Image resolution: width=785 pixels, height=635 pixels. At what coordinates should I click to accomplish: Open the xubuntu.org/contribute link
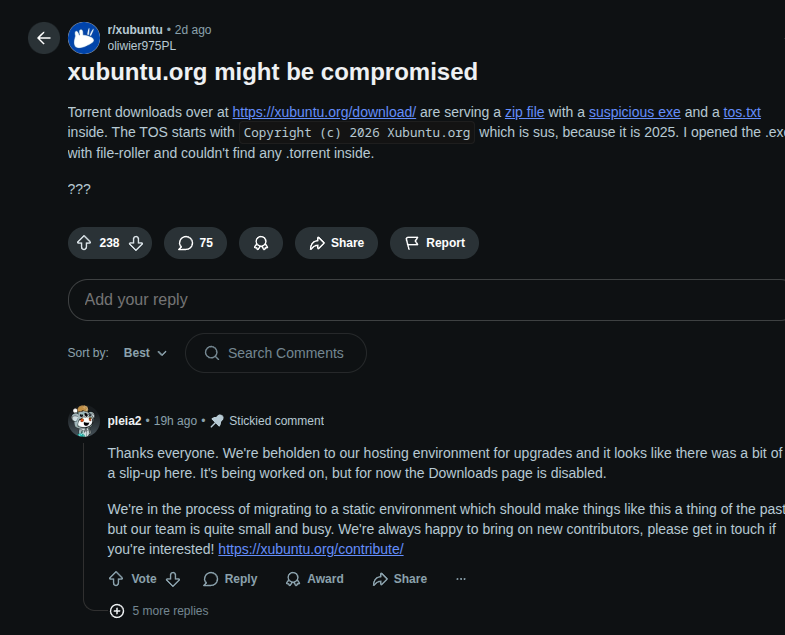(x=311, y=549)
